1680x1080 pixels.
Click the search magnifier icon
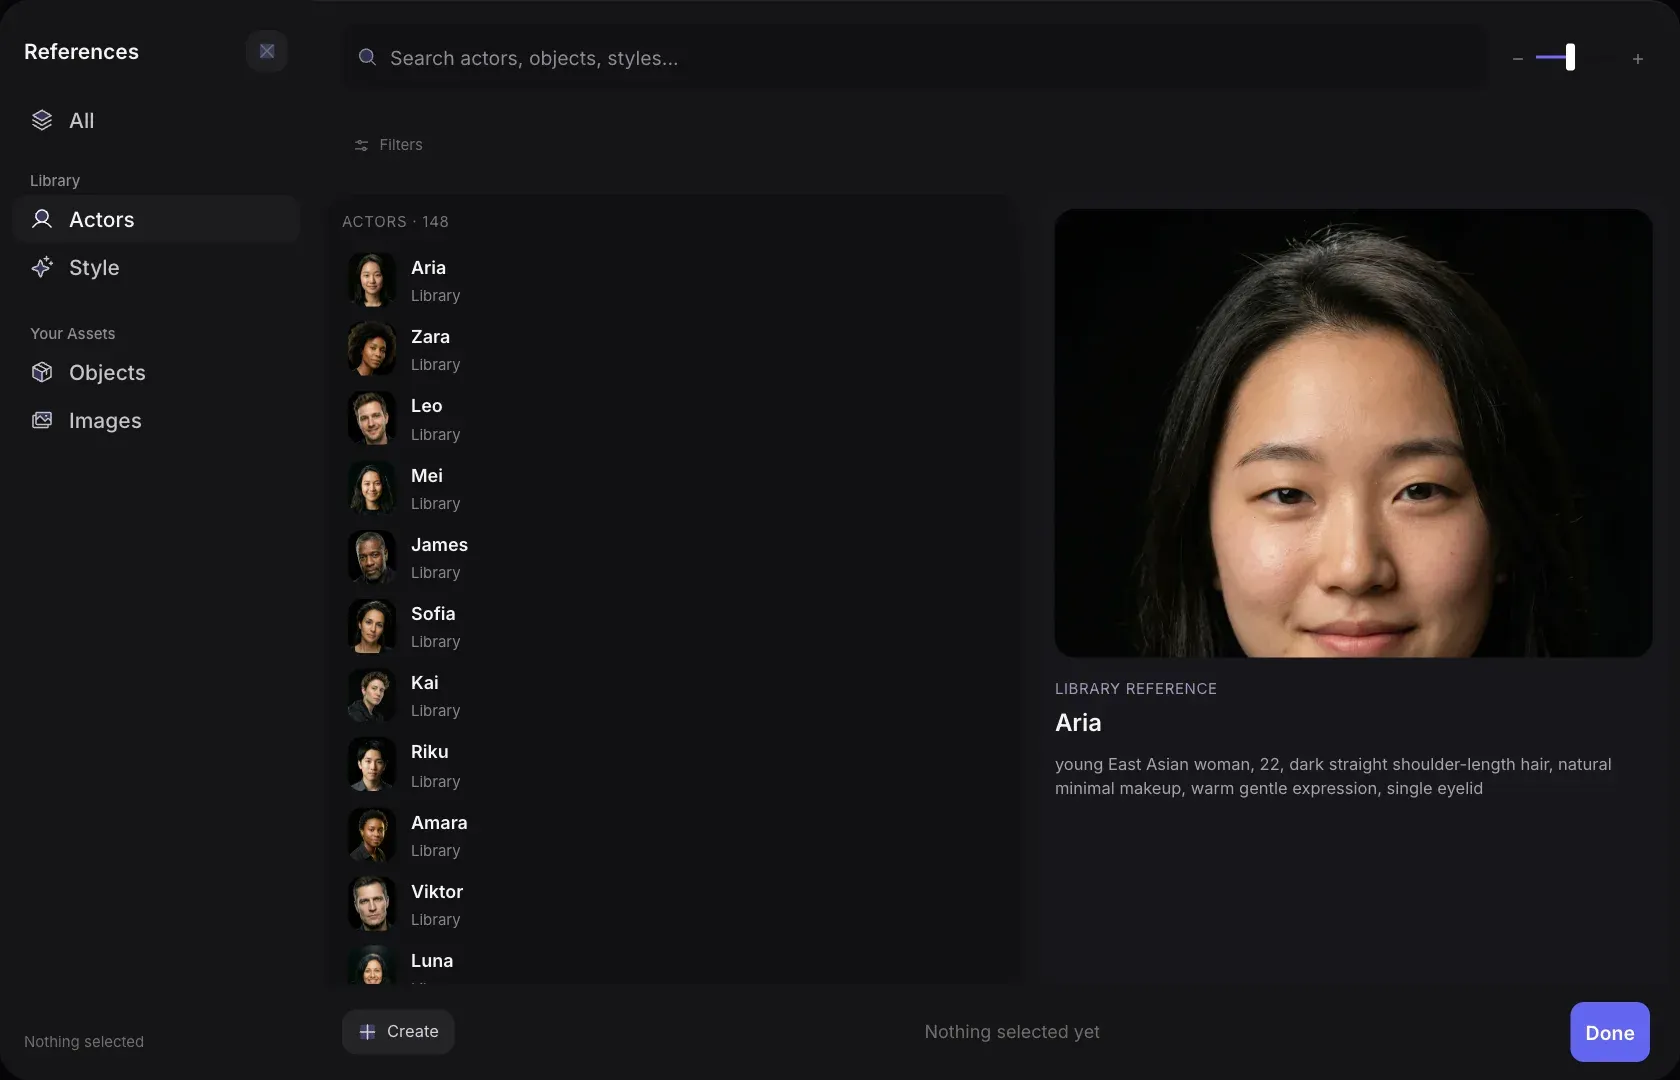click(x=367, y=57)
